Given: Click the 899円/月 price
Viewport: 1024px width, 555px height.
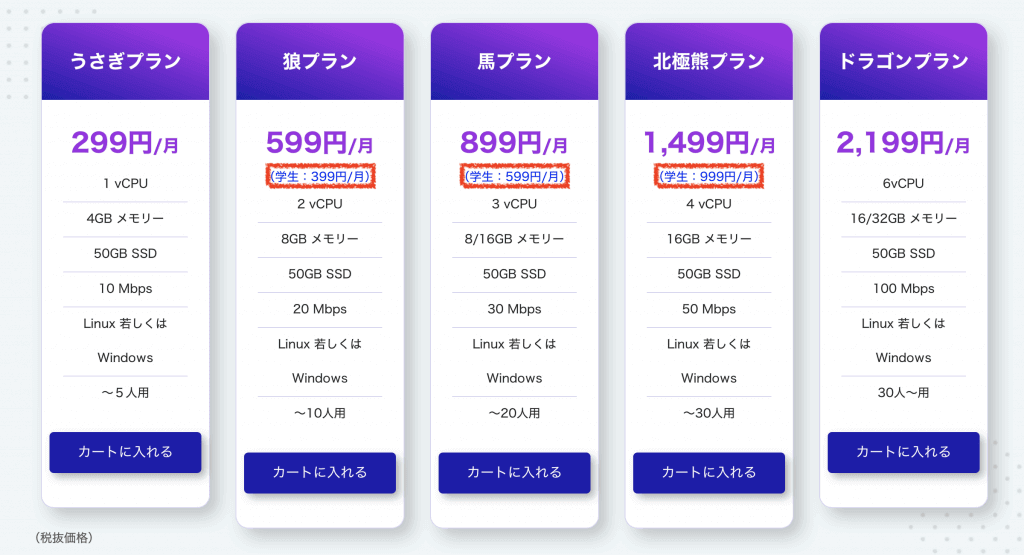Looking at the screenshot, I should [515, 142].
